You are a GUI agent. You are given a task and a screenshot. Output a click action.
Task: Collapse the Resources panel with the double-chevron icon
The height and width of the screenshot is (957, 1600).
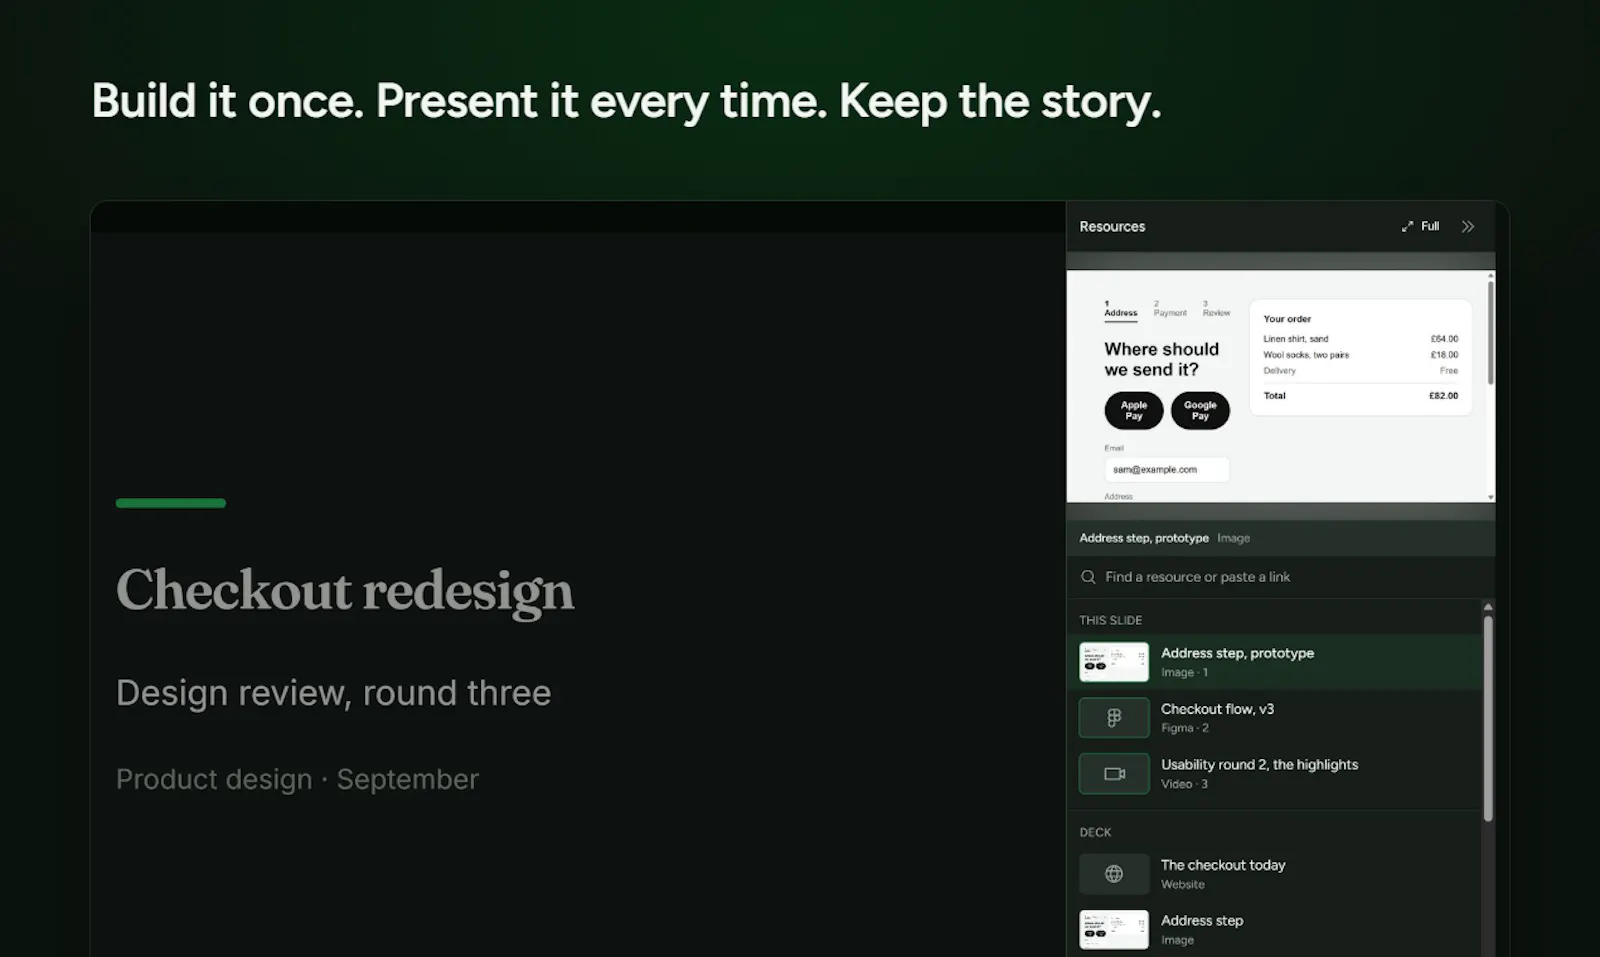[x=1467, y=227]
